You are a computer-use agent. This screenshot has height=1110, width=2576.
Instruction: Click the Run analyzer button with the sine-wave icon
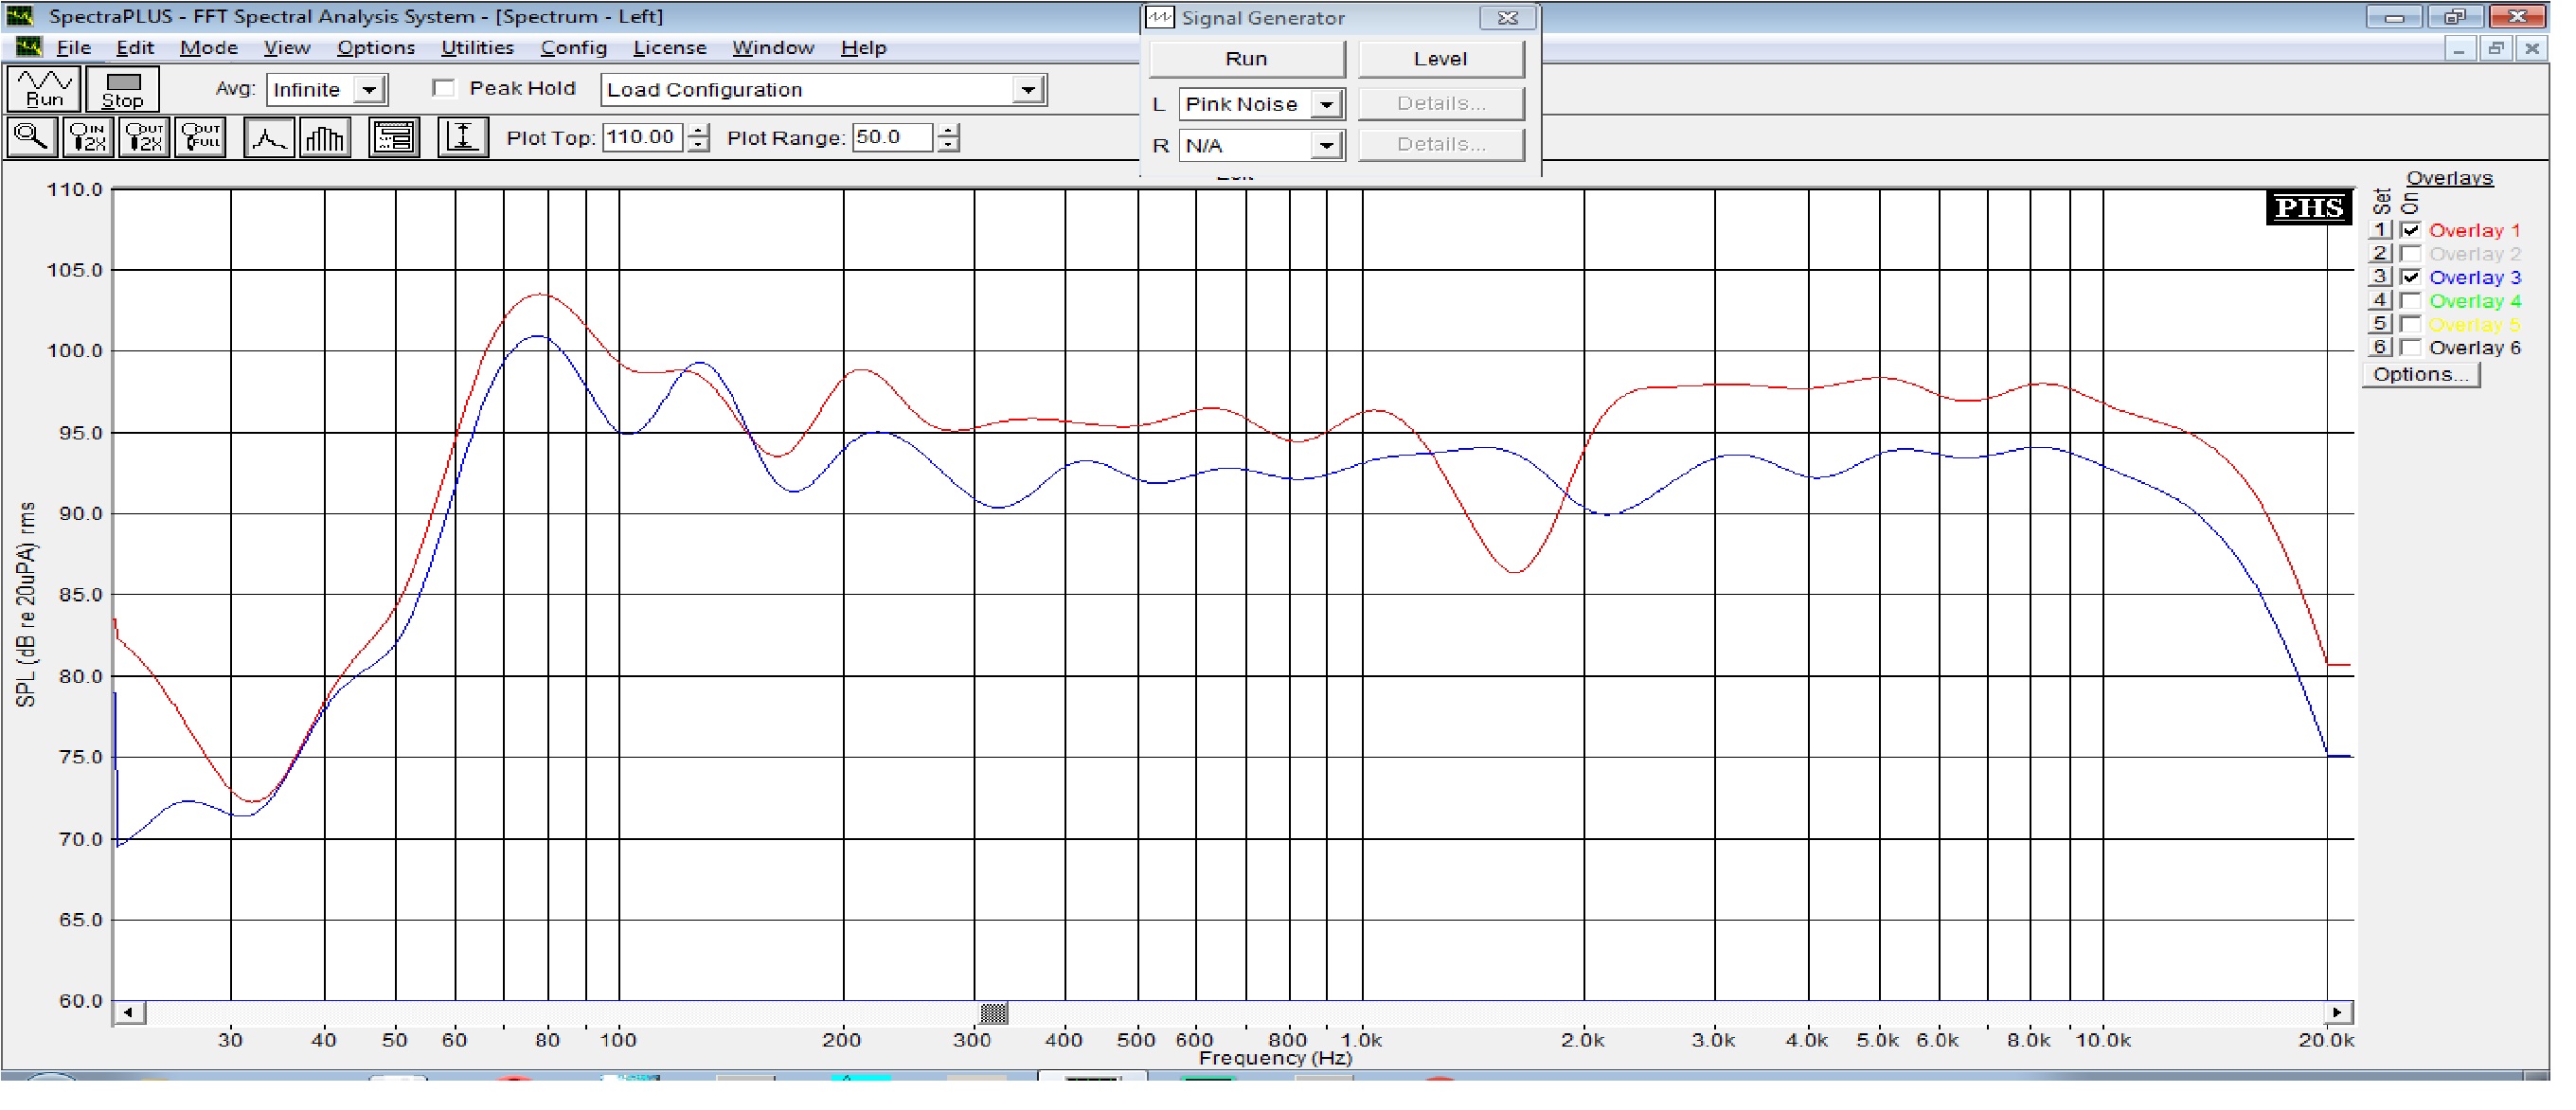44,88
